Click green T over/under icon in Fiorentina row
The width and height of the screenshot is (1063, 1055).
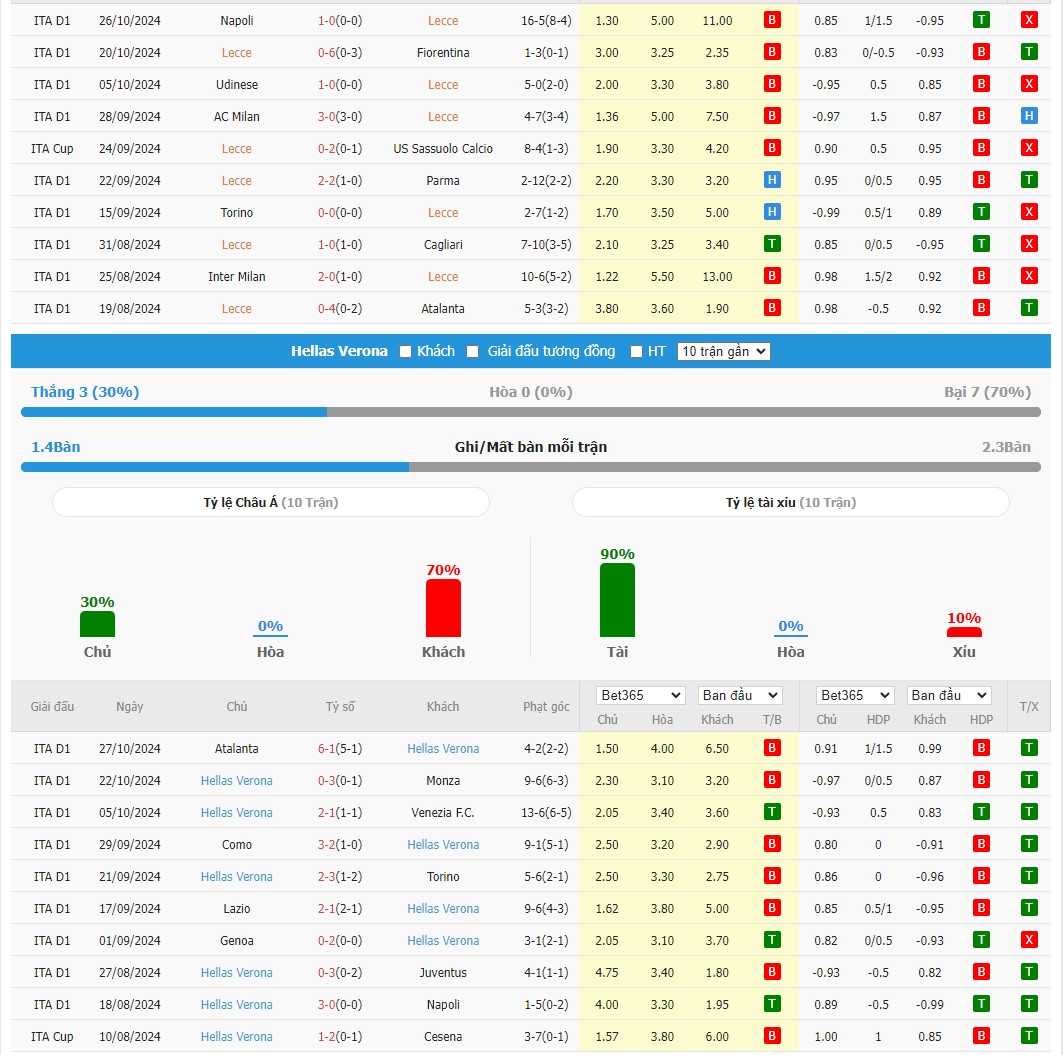(x=1029, y=52)
